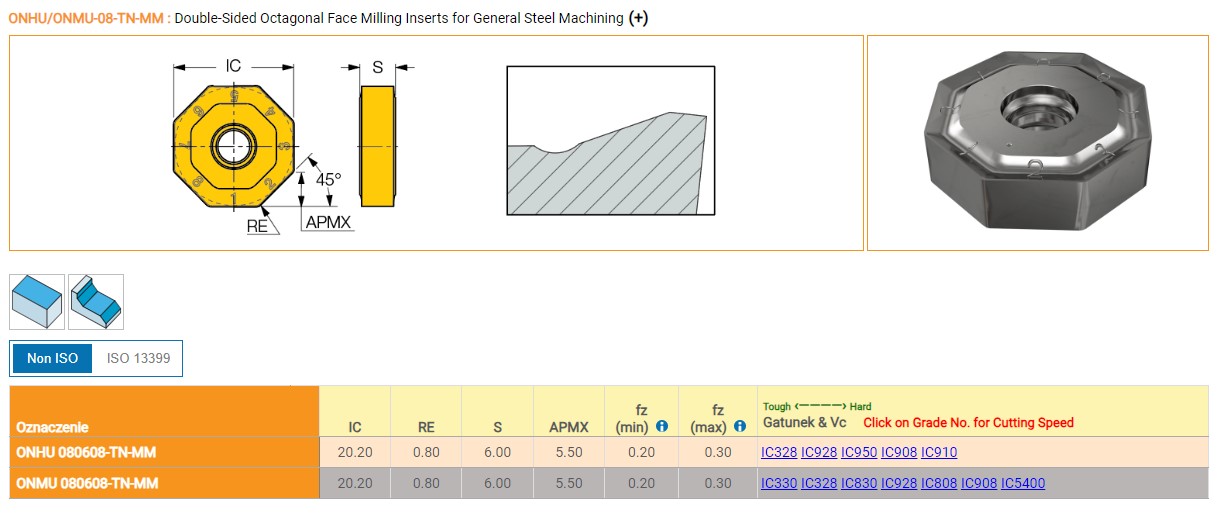This screenshot has width=1223, height=518.
Task: Open grade IC950 cutting speed
Action: click(x=859, y=452)
